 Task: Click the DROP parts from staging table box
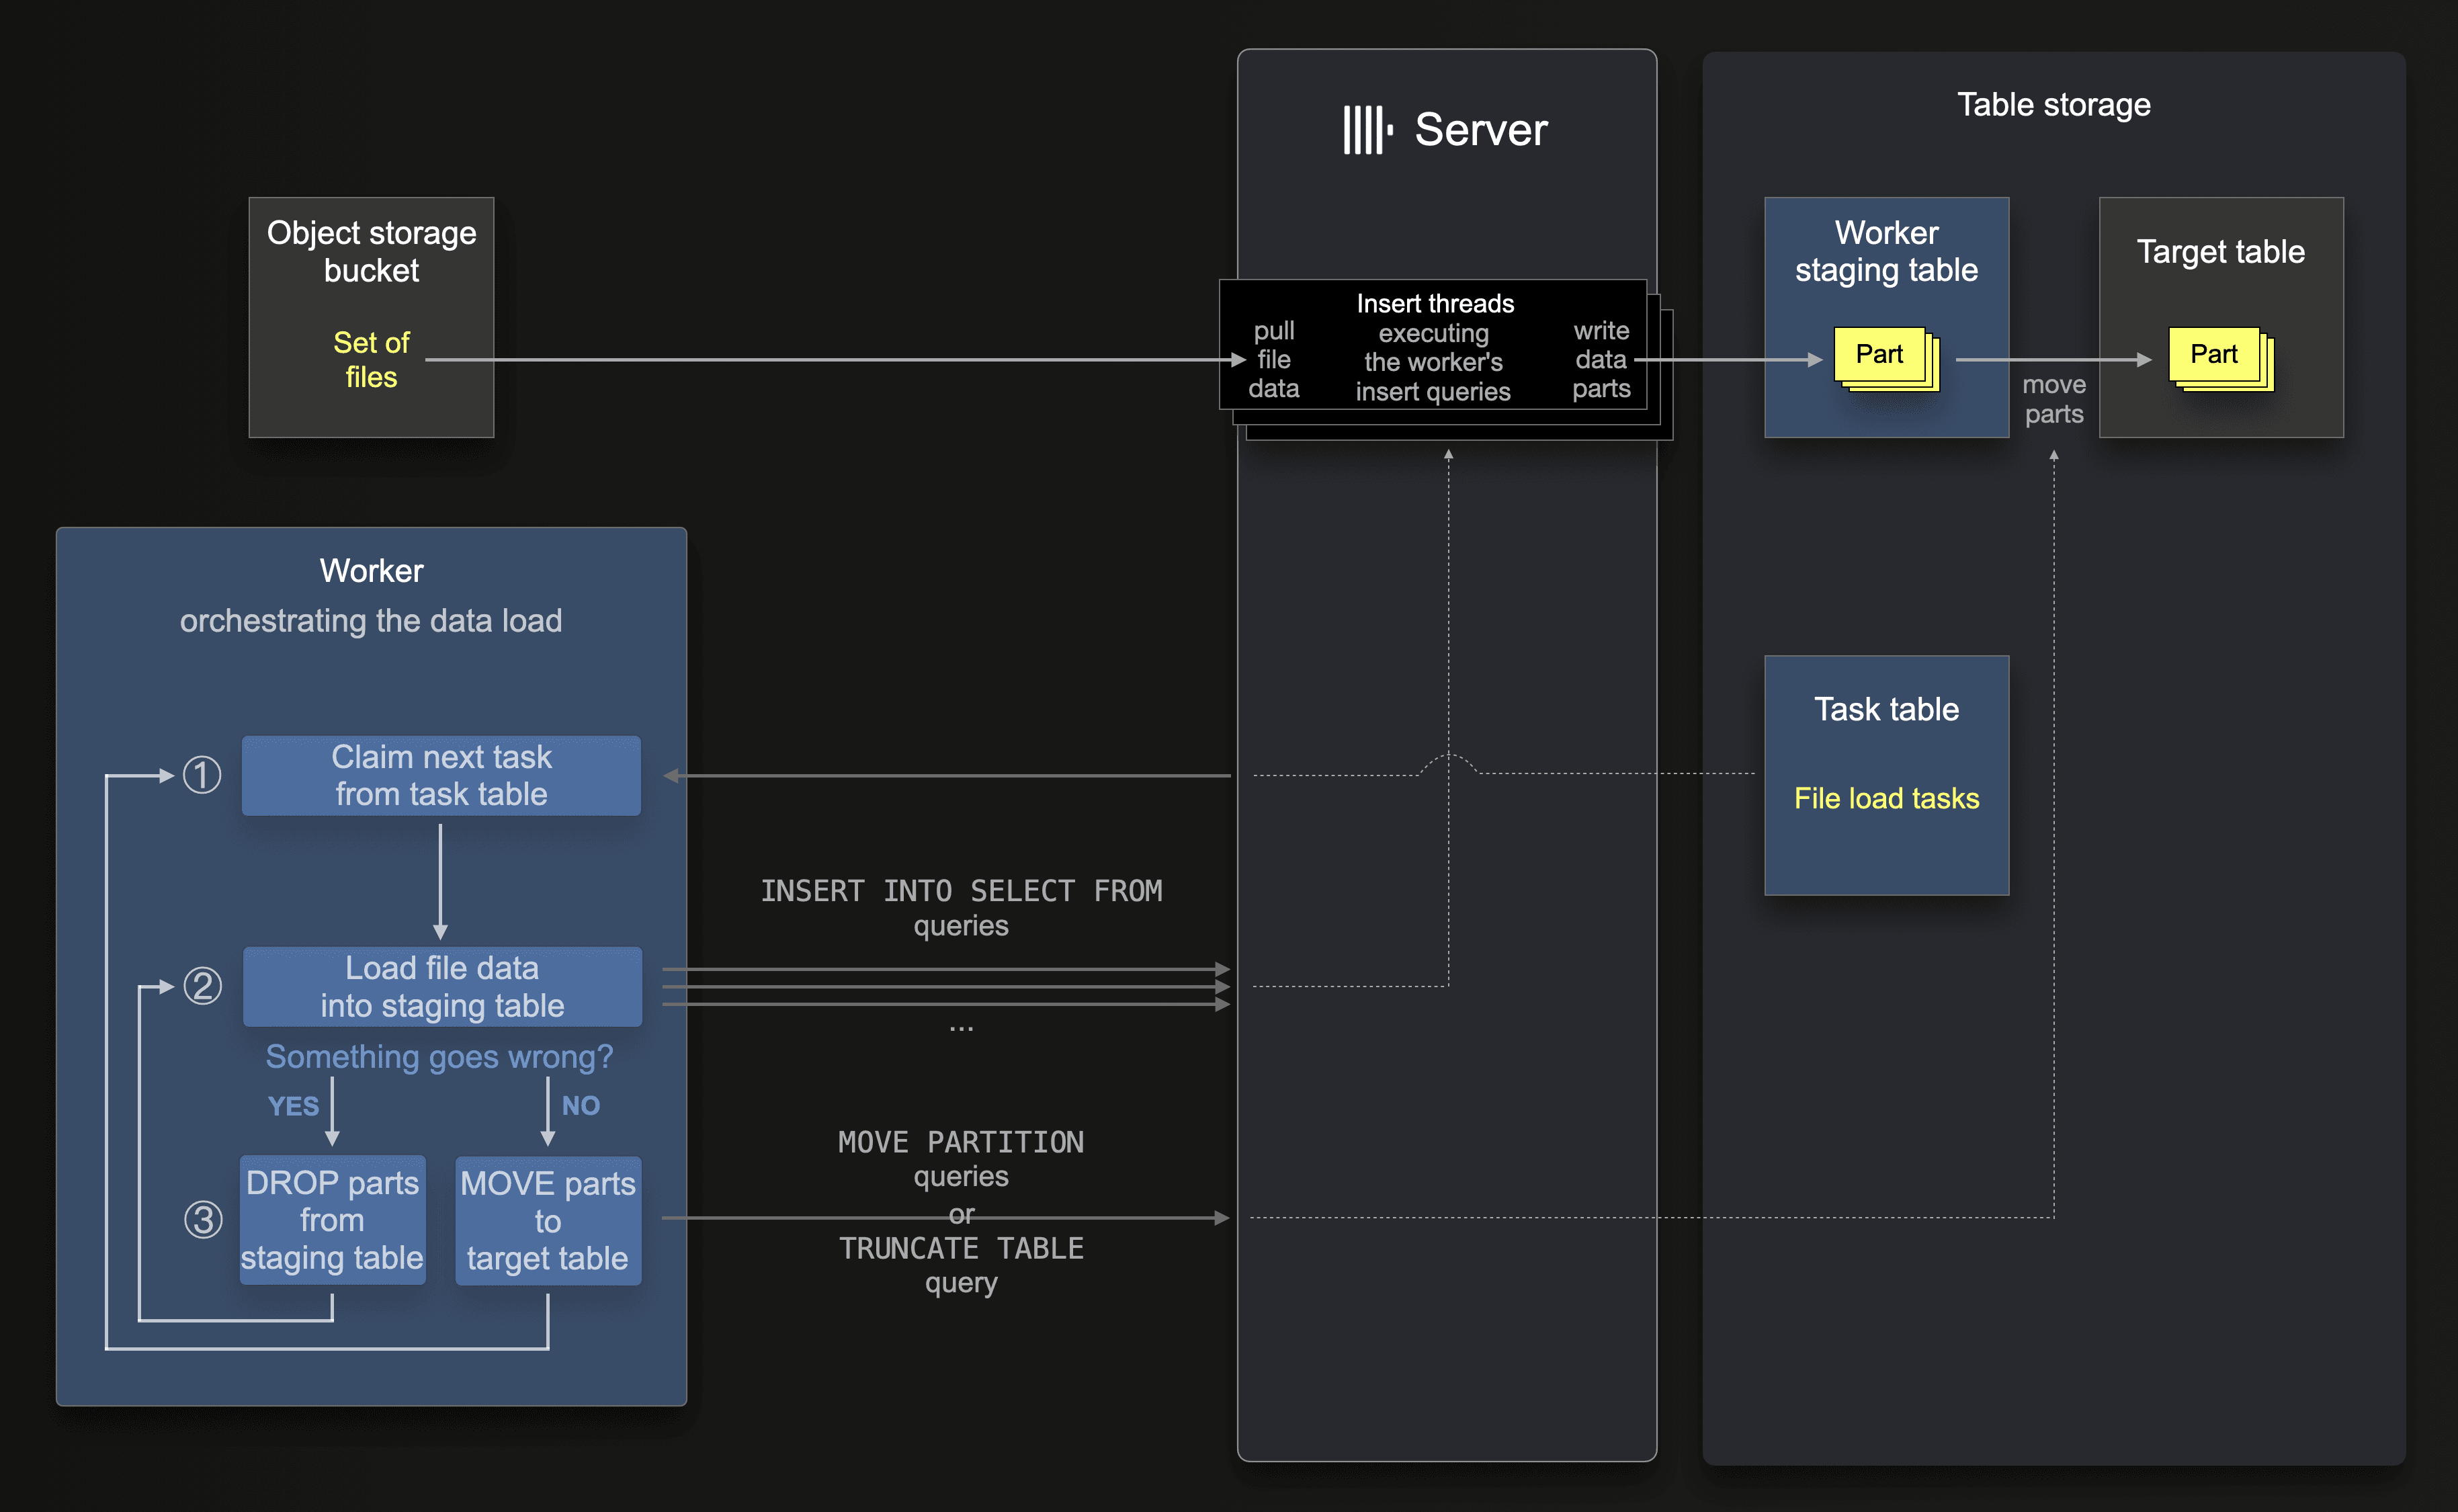[x=332, y=1219]
